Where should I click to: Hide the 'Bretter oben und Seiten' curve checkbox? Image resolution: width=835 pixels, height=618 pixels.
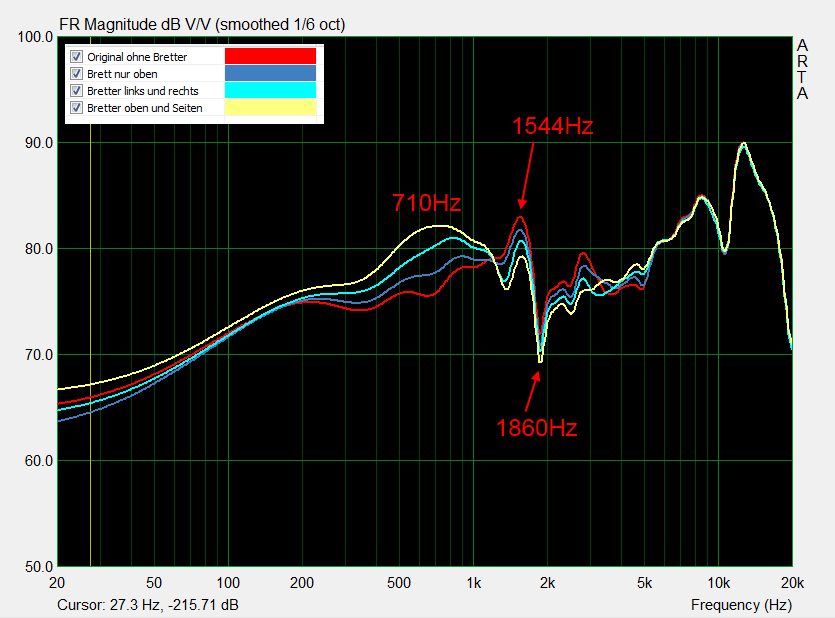tap(77, 107)
